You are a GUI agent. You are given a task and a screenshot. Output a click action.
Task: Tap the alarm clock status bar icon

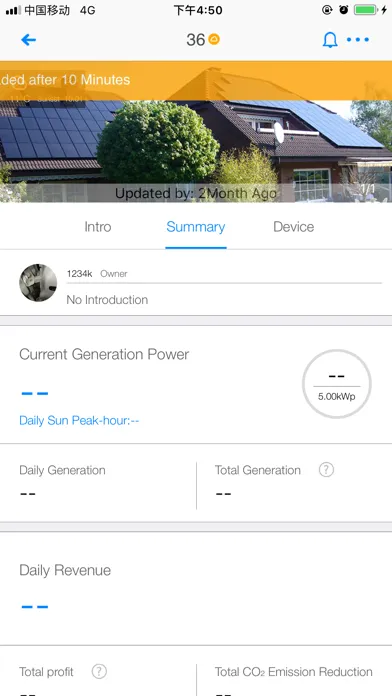pyautogui.click(x=344, y=10)
